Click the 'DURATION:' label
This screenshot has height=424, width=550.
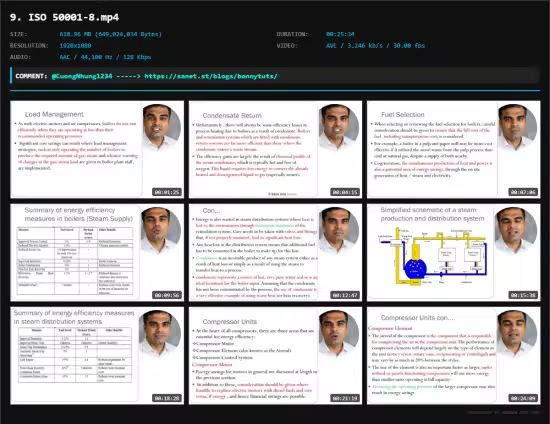pos(292,34)
